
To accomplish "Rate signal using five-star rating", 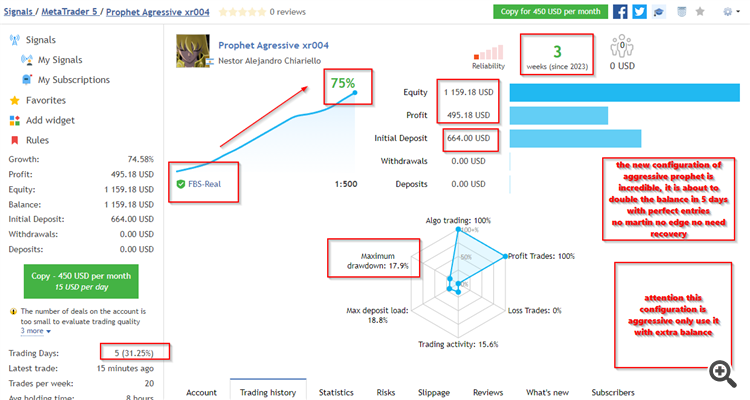I will pos(242,12).
